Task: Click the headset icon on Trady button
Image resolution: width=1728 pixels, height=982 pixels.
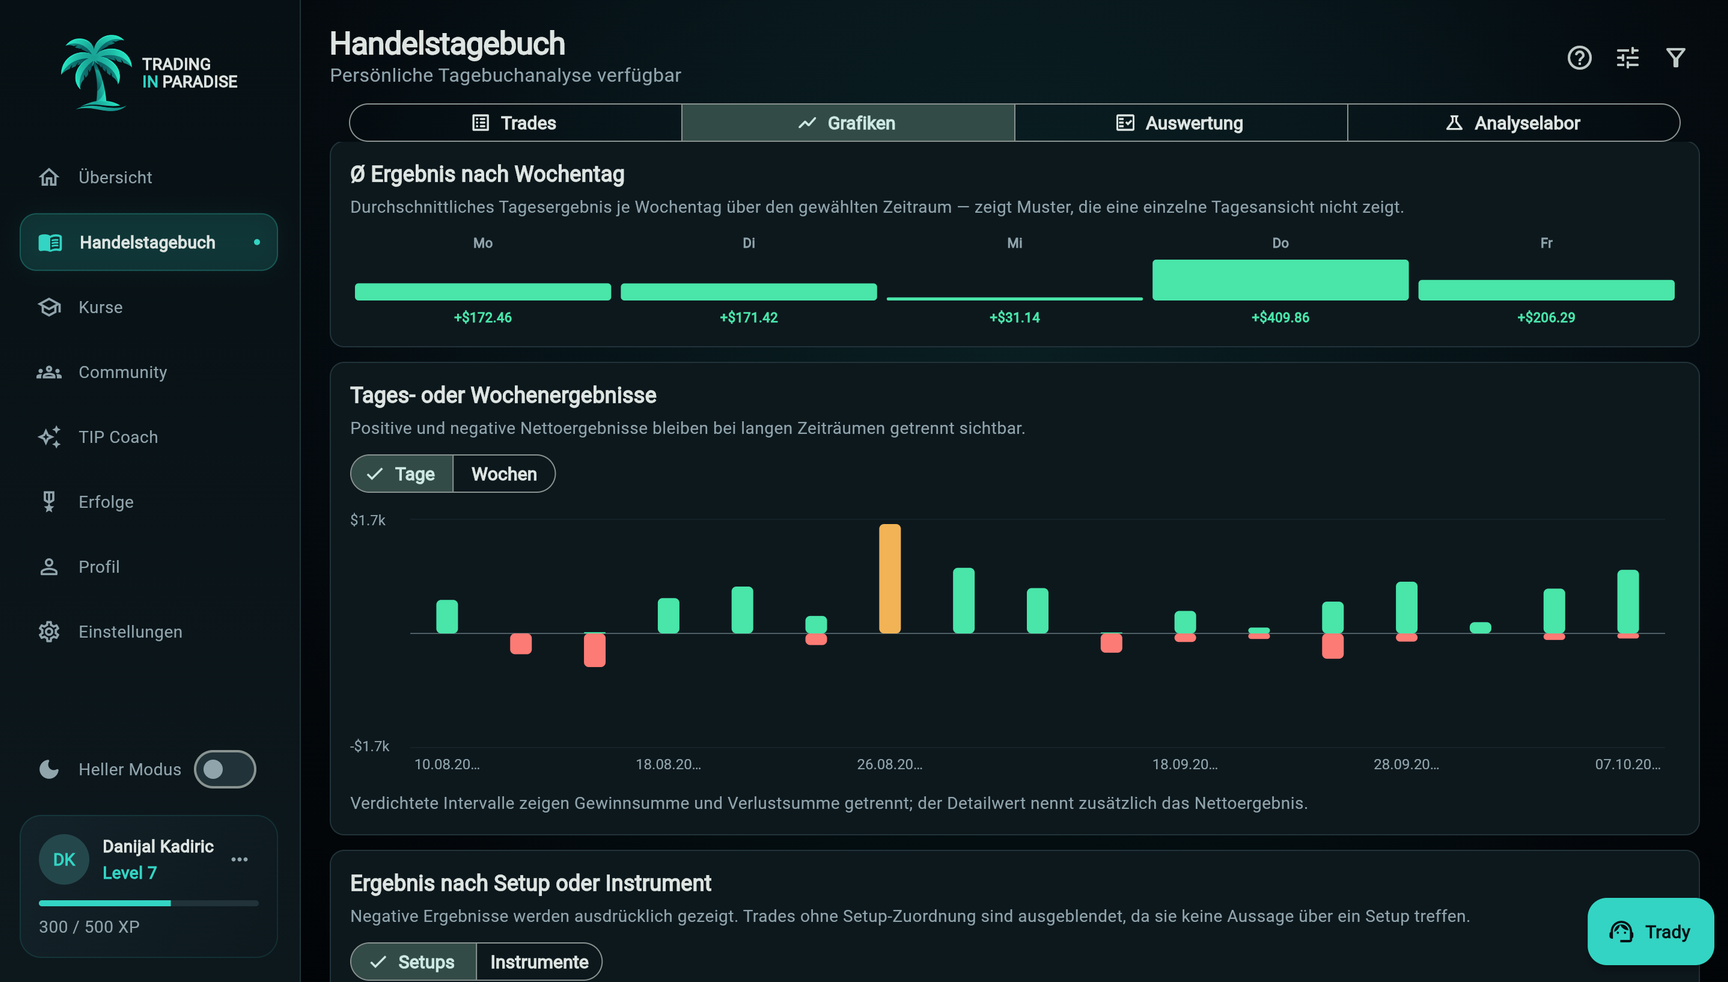Action: (x=1621, y=932)
